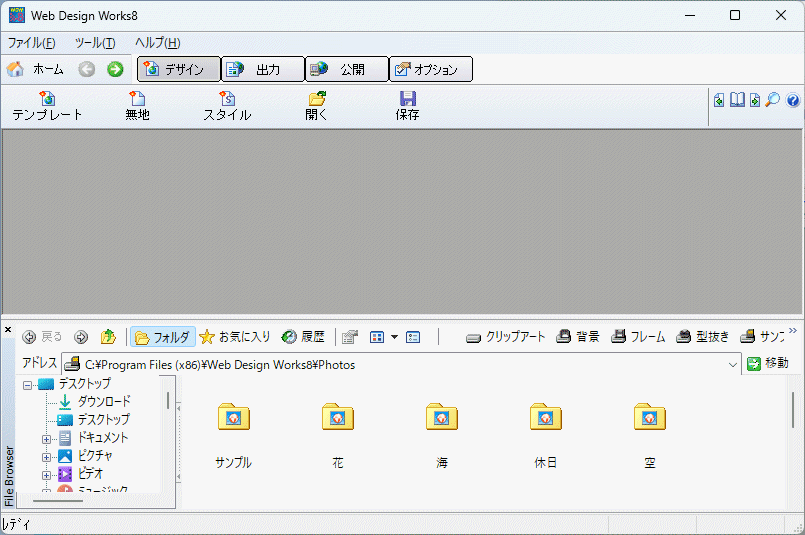This screenshot has height=535, width=805.
Task: Jump to the フレーム frames folder
Action: click(638, 337)
